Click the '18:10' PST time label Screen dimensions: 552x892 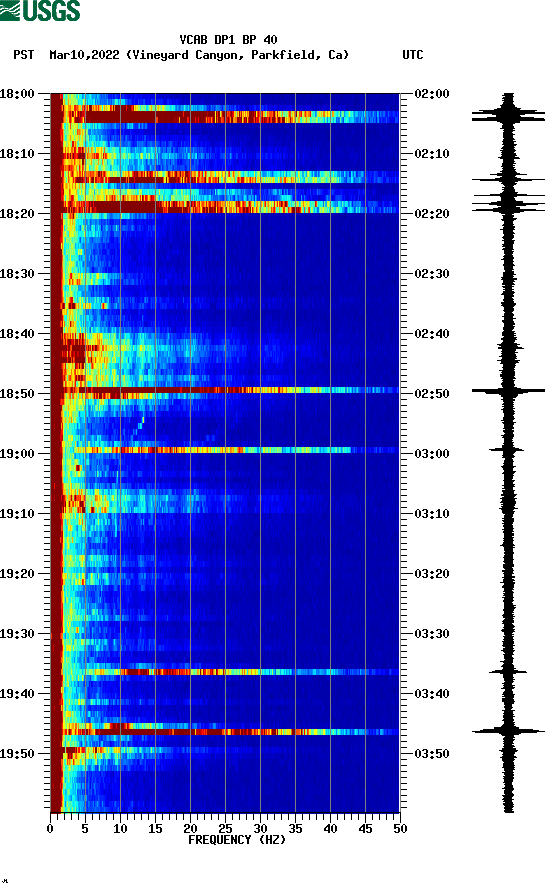17,154
